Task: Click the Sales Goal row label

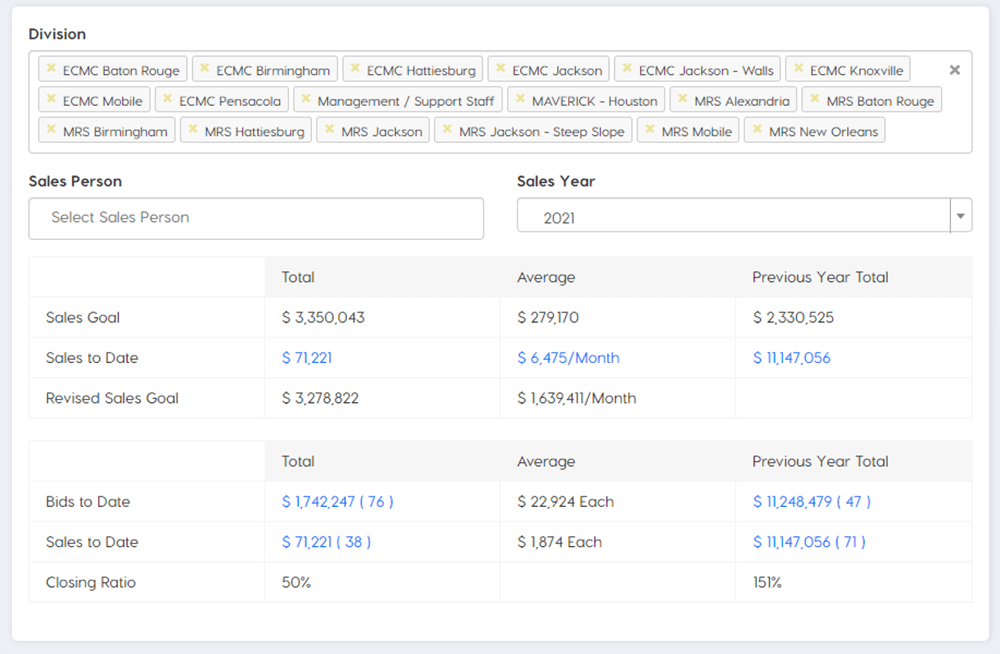Action: pos(83,318)
